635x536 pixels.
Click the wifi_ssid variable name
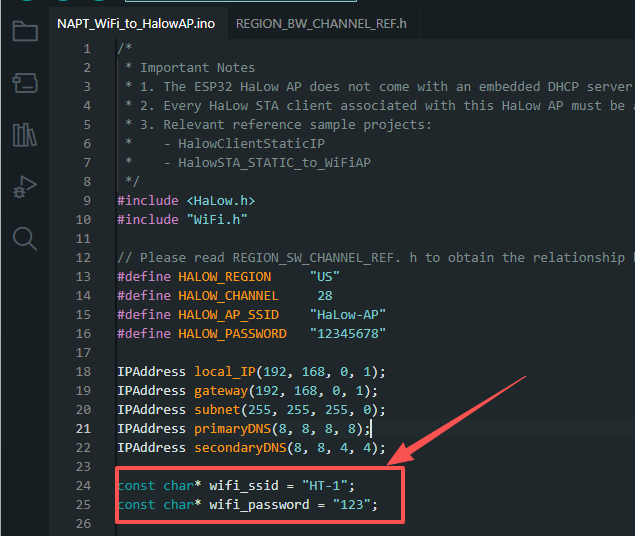[x=244, y=486]
